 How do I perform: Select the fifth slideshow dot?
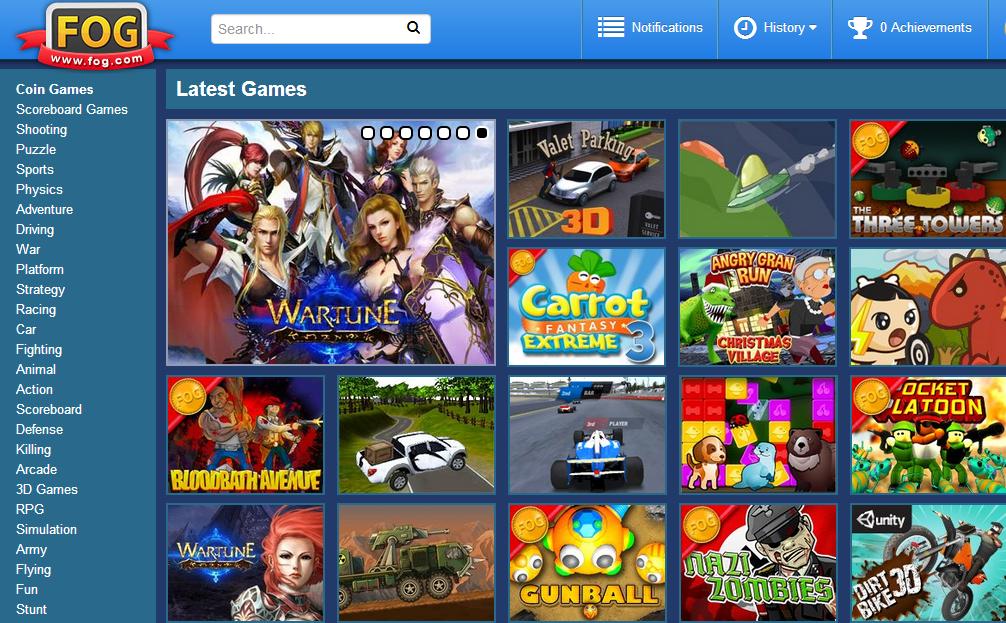coord(444,133)
